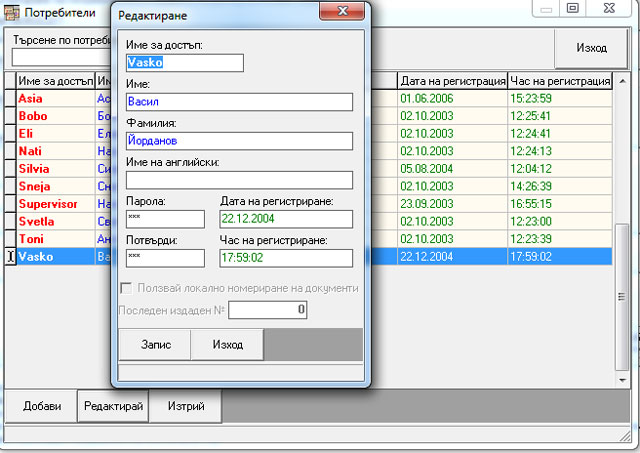Focus the Име за достъп field containing Vasko
This screenshot has width=640, height=453.
tap(184, 63)
